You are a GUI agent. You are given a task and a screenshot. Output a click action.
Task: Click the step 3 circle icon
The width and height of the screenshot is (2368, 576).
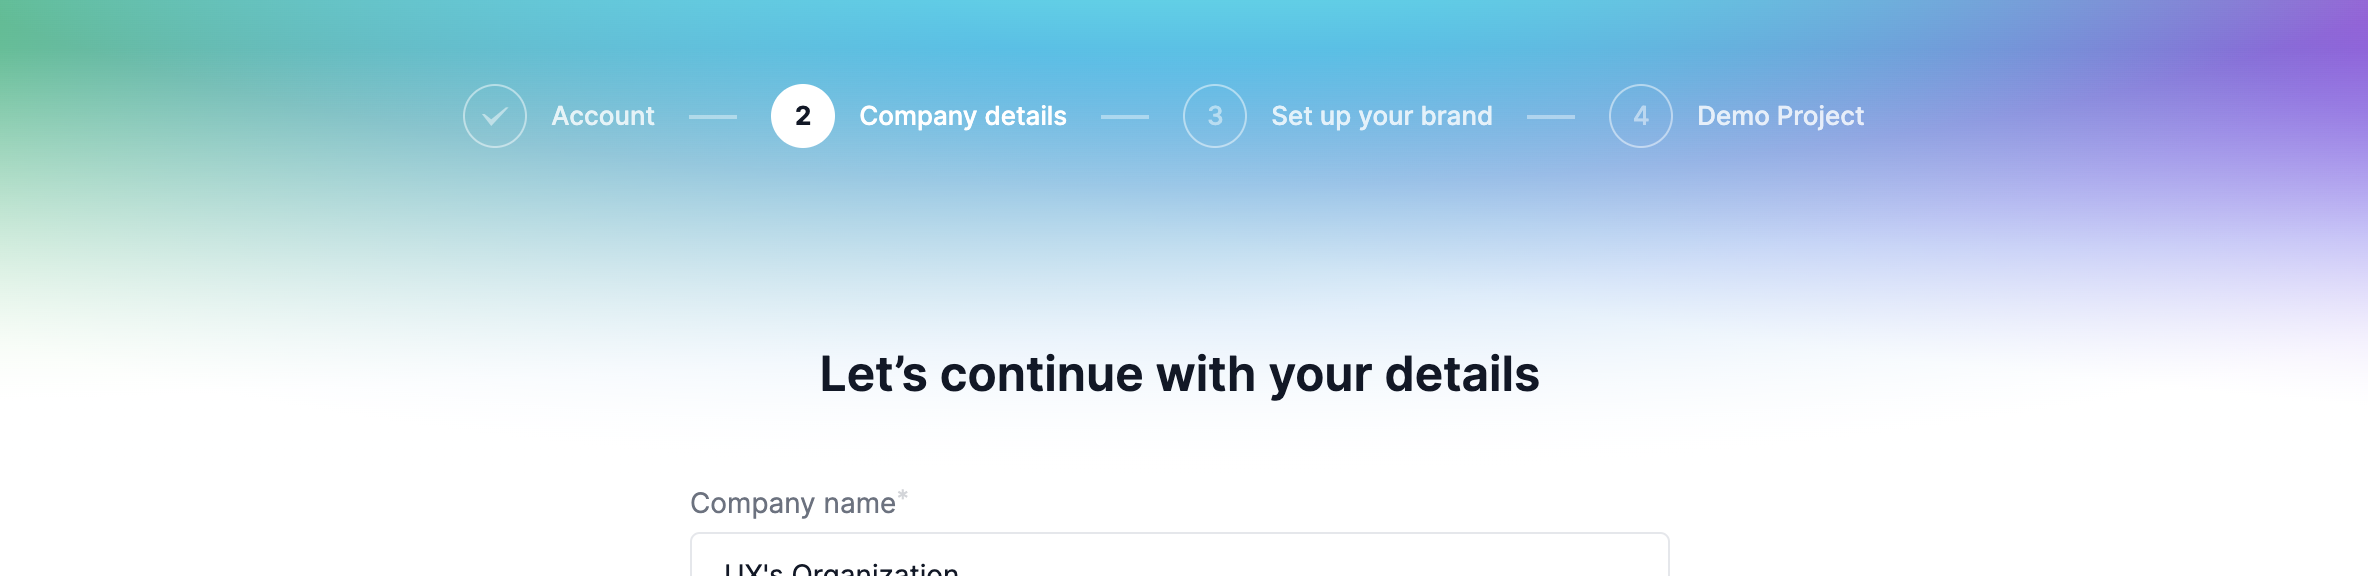point(1215,116)
